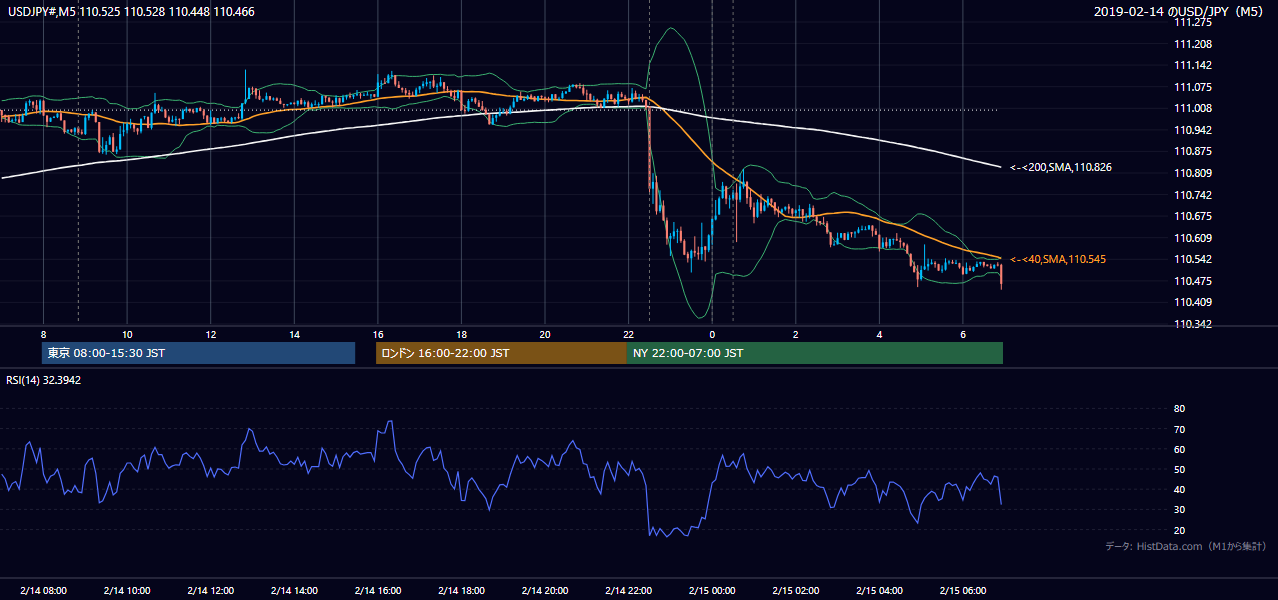
Task: Click hour tick 12 on the price chart axis
Action: tap(211, 333)
